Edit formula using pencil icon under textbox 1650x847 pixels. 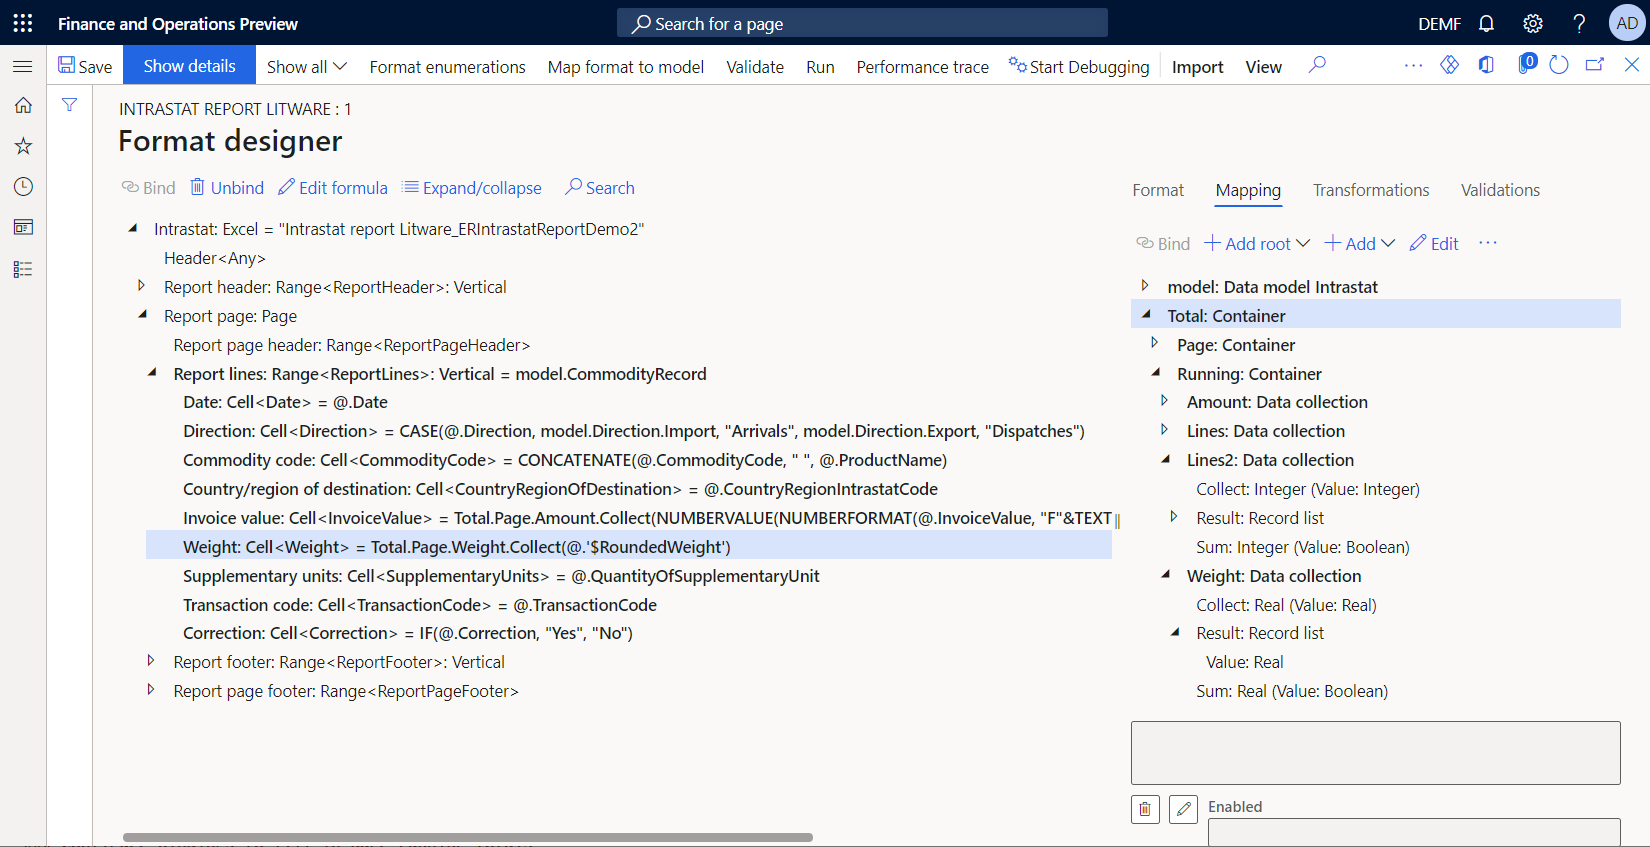(1183, 809)
